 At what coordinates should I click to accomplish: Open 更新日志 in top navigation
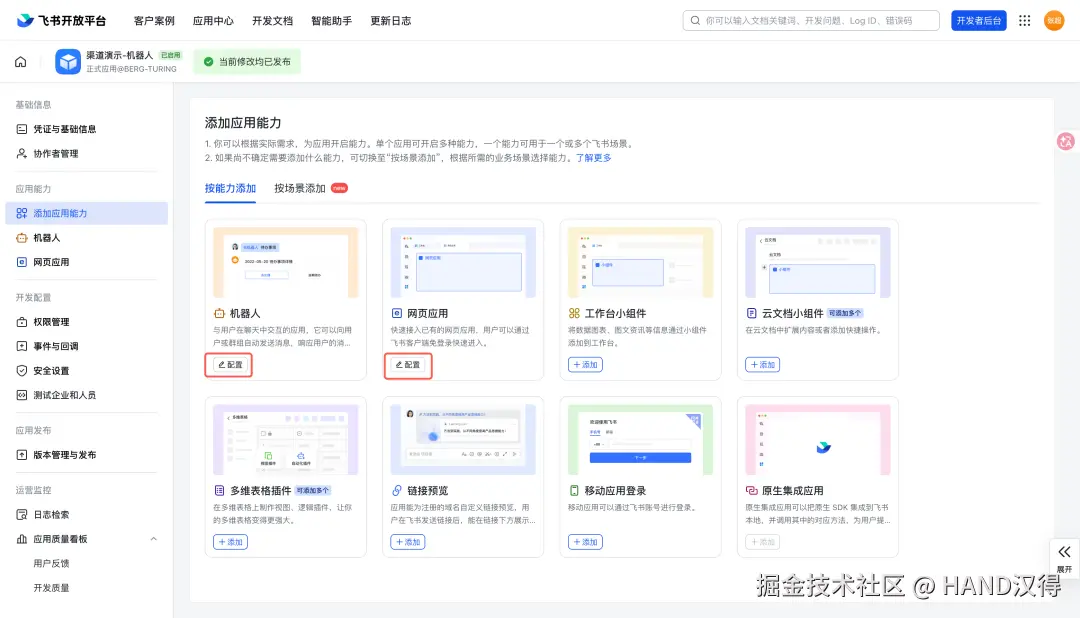pyautogui.click(x=391, y=21)
